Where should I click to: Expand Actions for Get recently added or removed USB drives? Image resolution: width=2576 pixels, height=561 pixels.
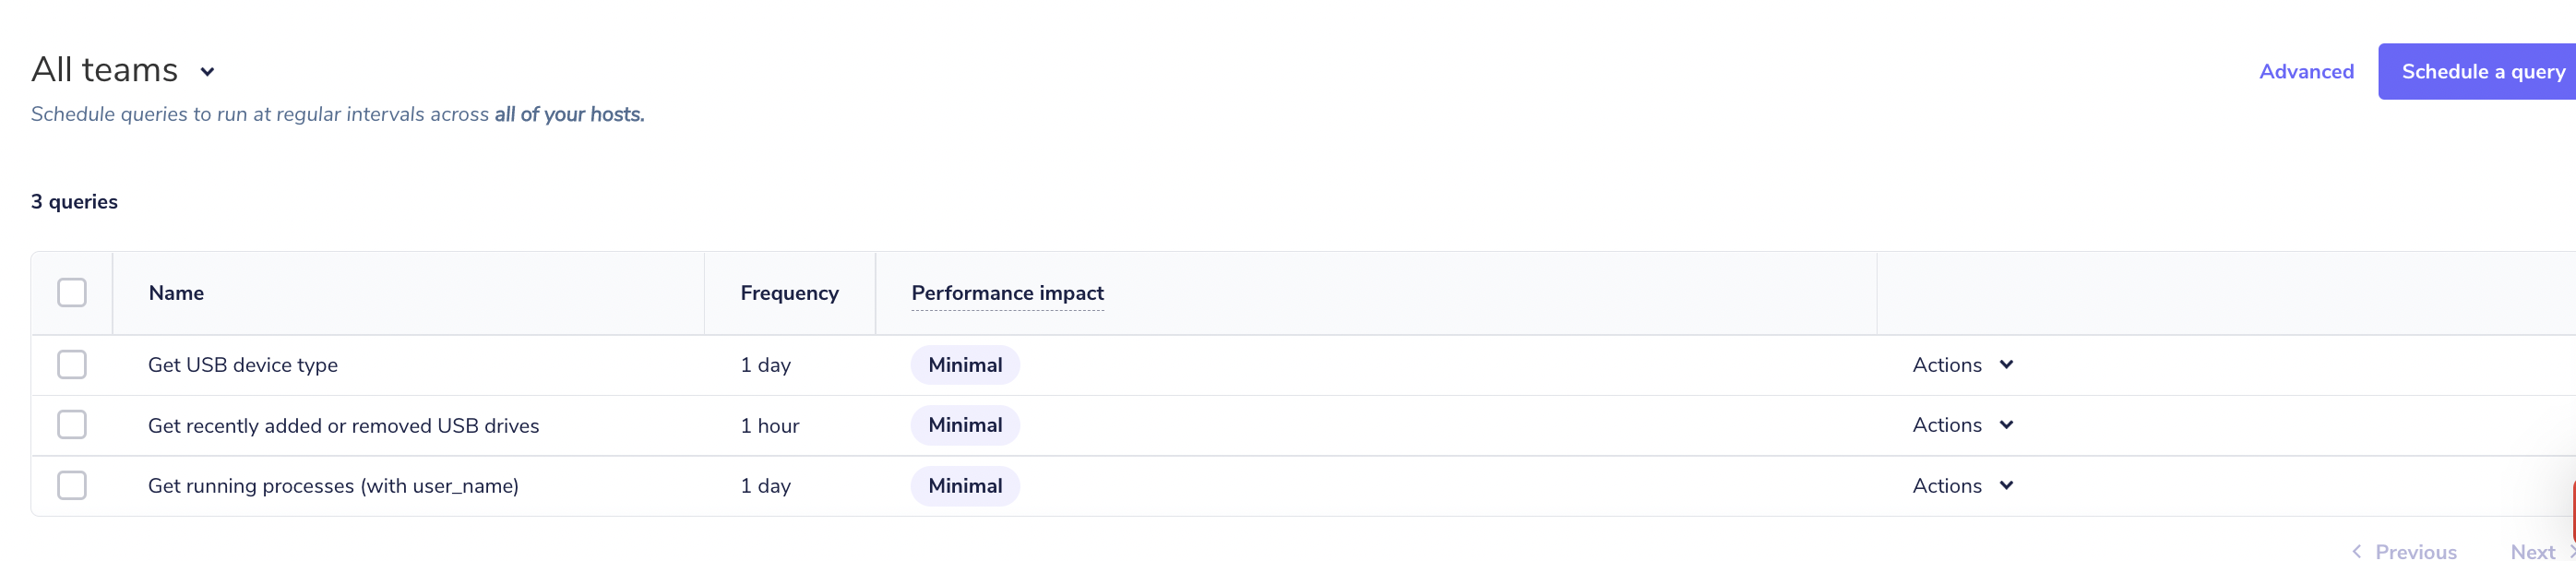tap(2007, 424)
